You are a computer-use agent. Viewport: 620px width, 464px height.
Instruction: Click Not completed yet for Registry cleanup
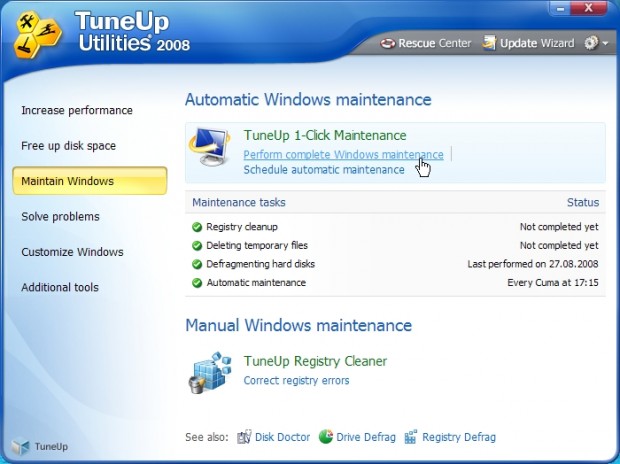click(559, 227)
